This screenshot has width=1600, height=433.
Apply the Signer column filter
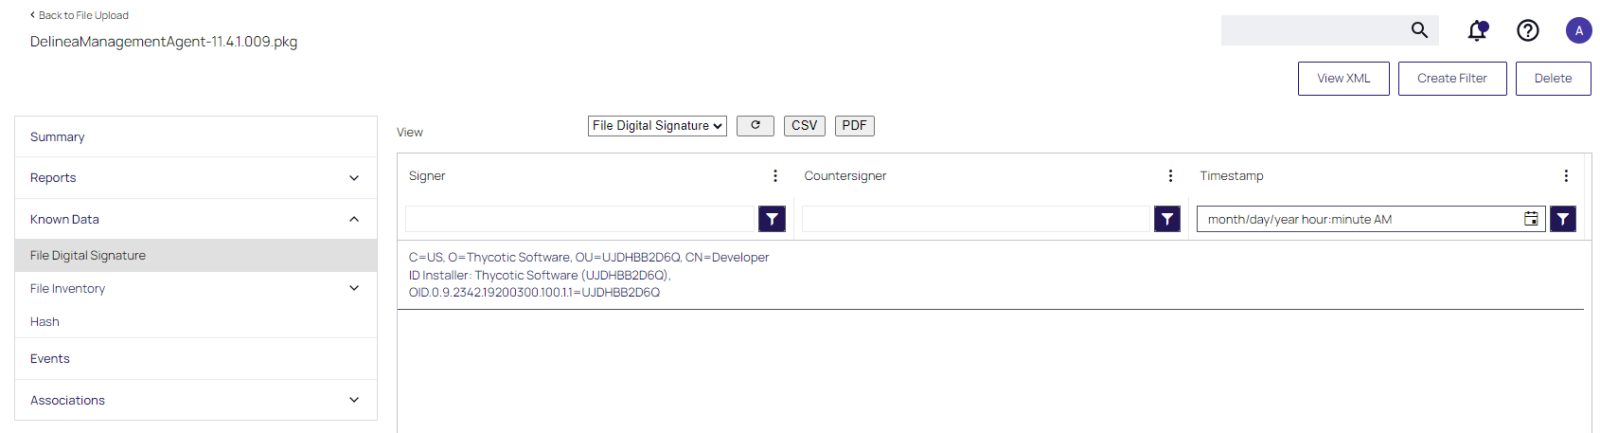(772, 219)
